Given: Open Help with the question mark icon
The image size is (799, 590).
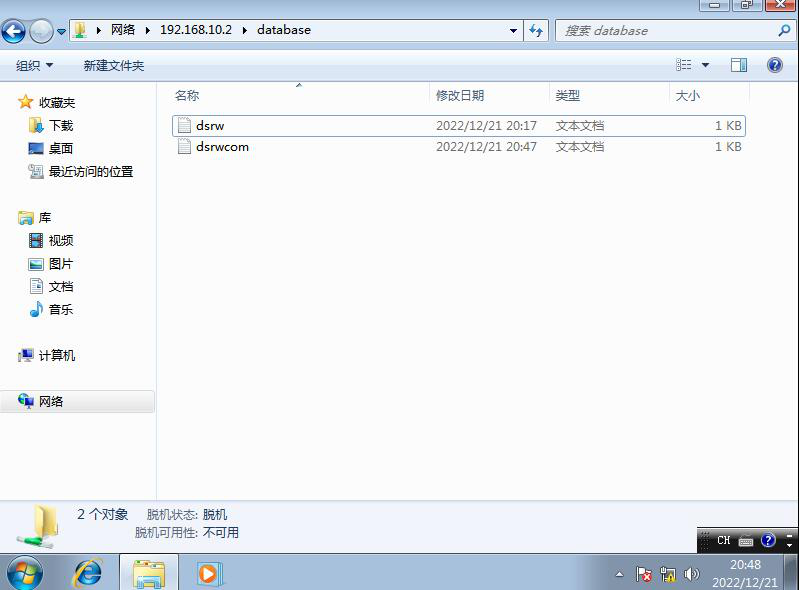Looking at the screenshot, I should pyautogui.click(x=775, y=65).
